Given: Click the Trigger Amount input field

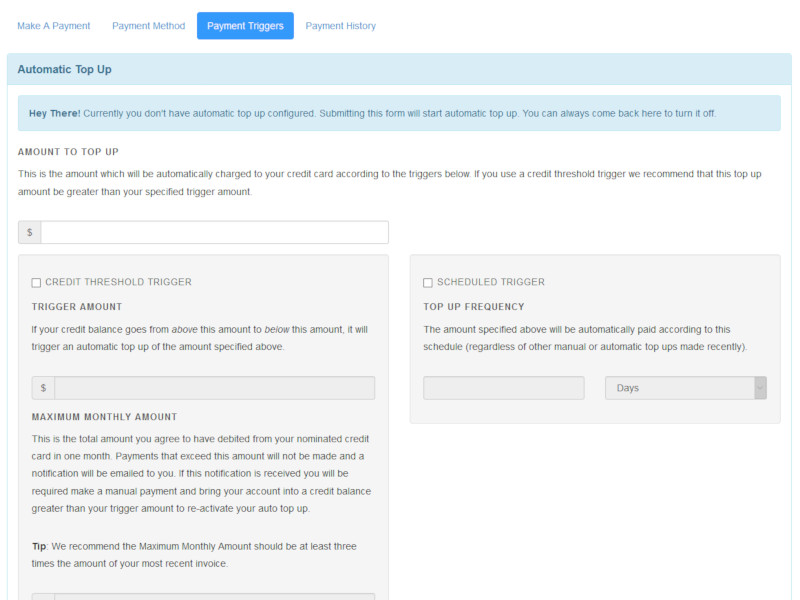Looking at the screenshot, I should click(x=214, y=388).
